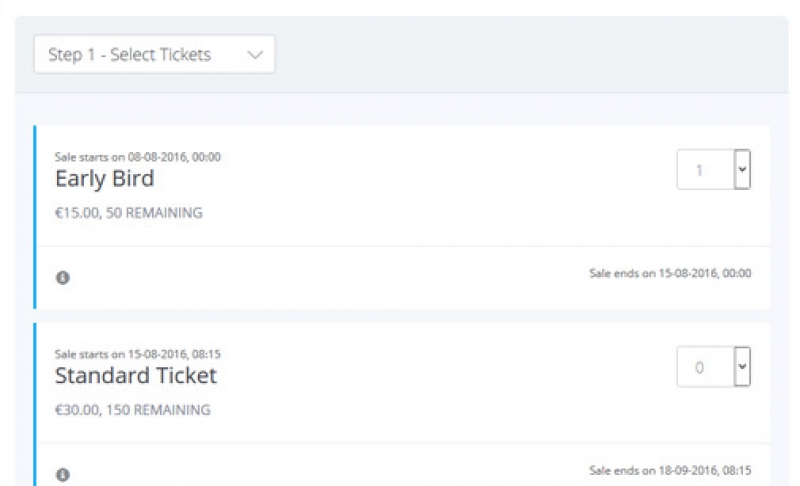Click the Sale starts on 08-08-2016 label
800x486 pixels.
[138, 157]
